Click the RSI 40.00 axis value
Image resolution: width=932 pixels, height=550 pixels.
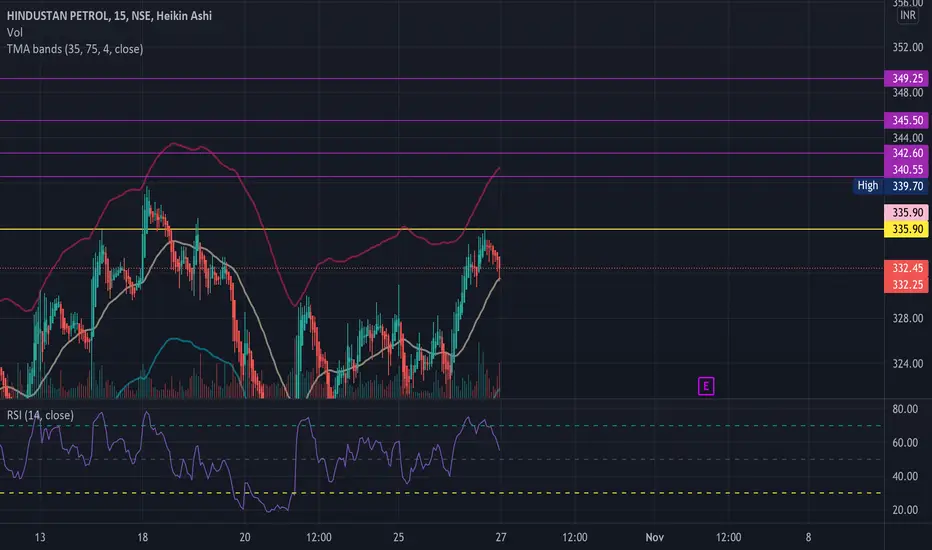(905, 476)
